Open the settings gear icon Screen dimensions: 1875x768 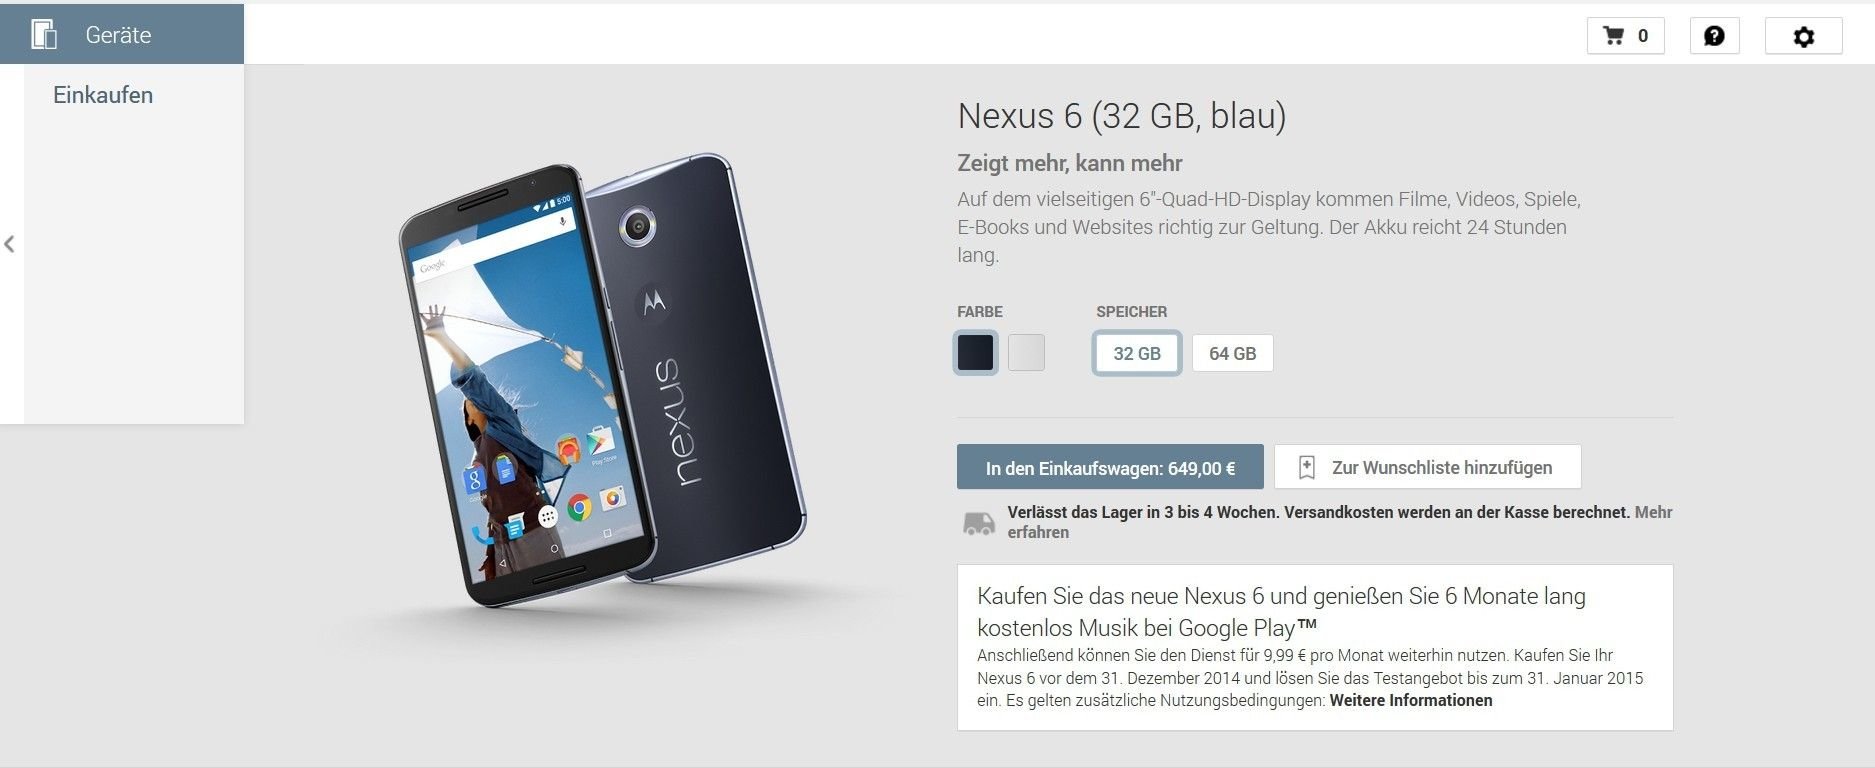(x=1803, y=37)
